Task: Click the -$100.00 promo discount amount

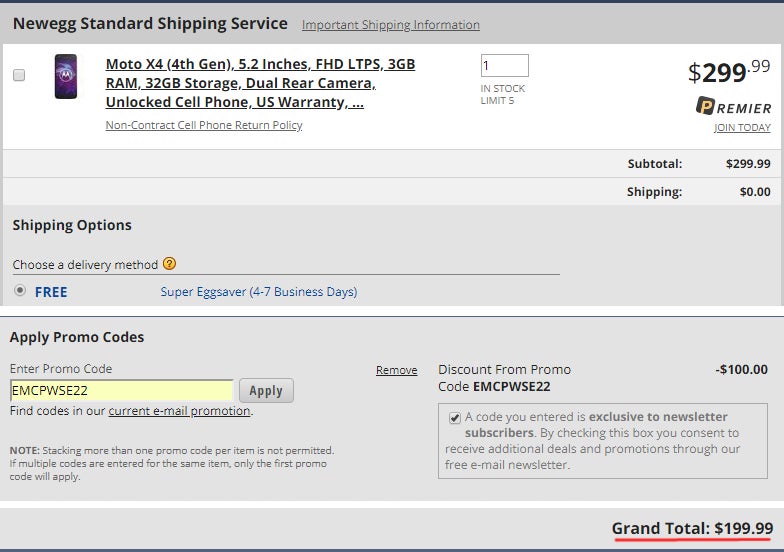Action: (x=742, y=370)
